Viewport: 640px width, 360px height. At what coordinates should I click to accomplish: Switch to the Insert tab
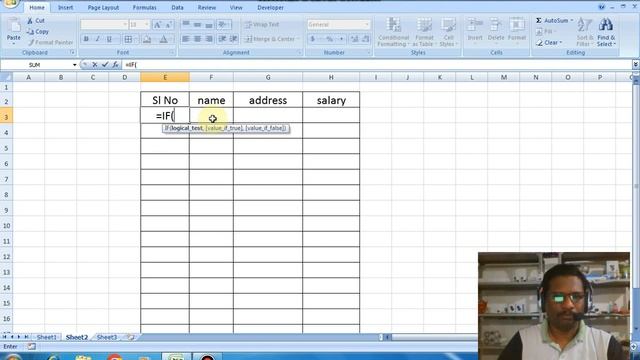[x=65, y=7]
